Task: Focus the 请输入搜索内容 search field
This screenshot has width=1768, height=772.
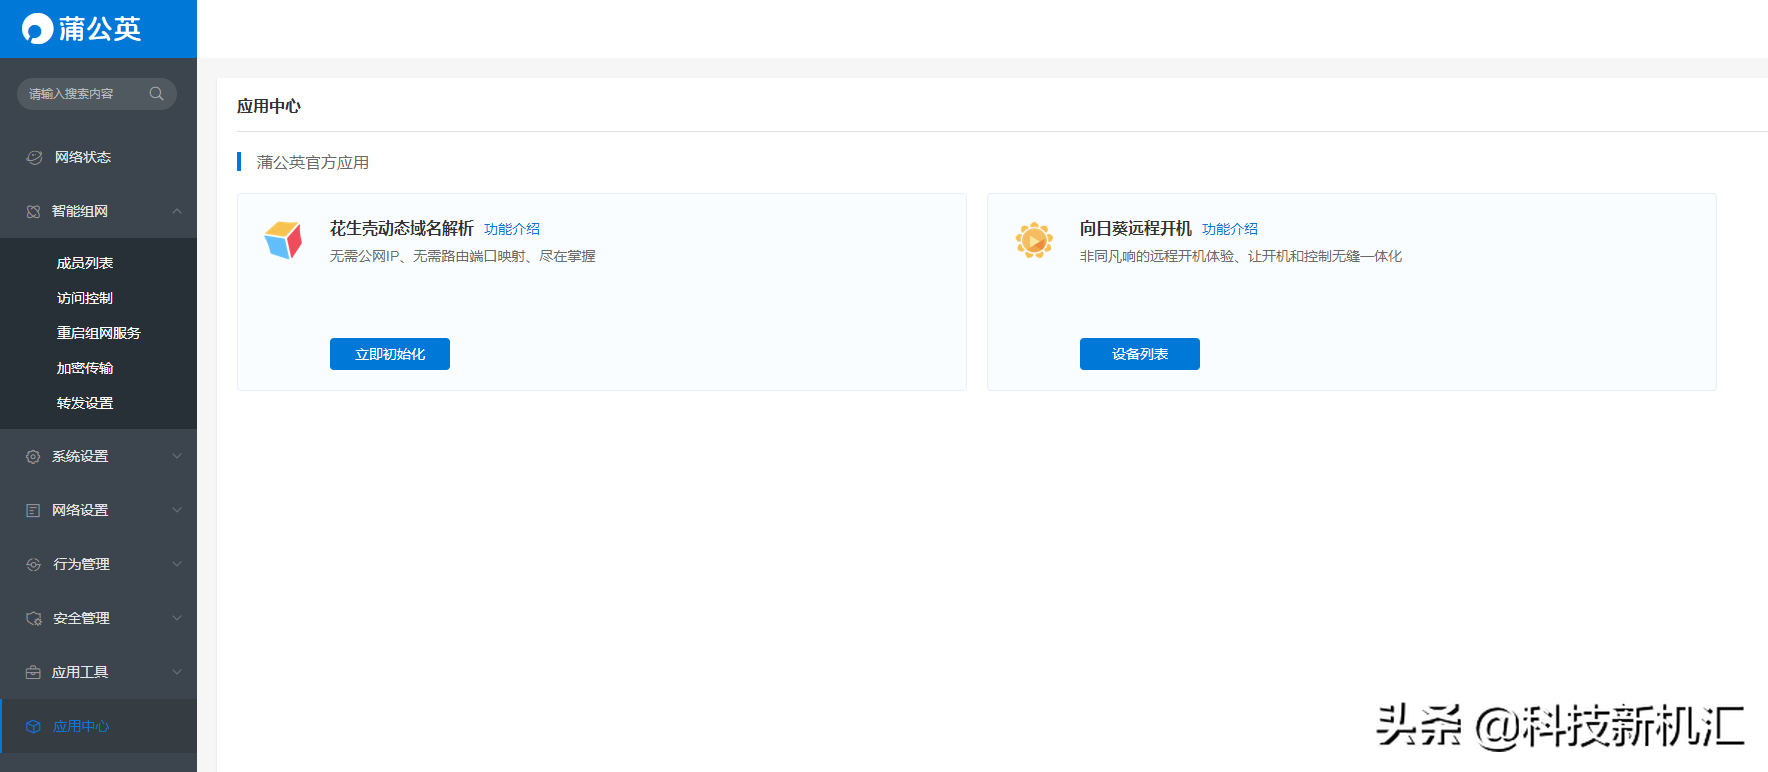Action: (x=97, y=94)
